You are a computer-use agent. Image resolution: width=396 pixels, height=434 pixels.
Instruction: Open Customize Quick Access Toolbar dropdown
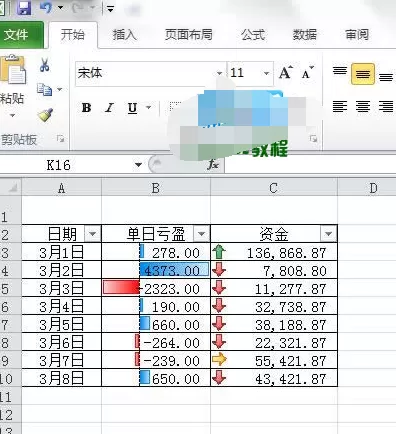click(110, 8)
